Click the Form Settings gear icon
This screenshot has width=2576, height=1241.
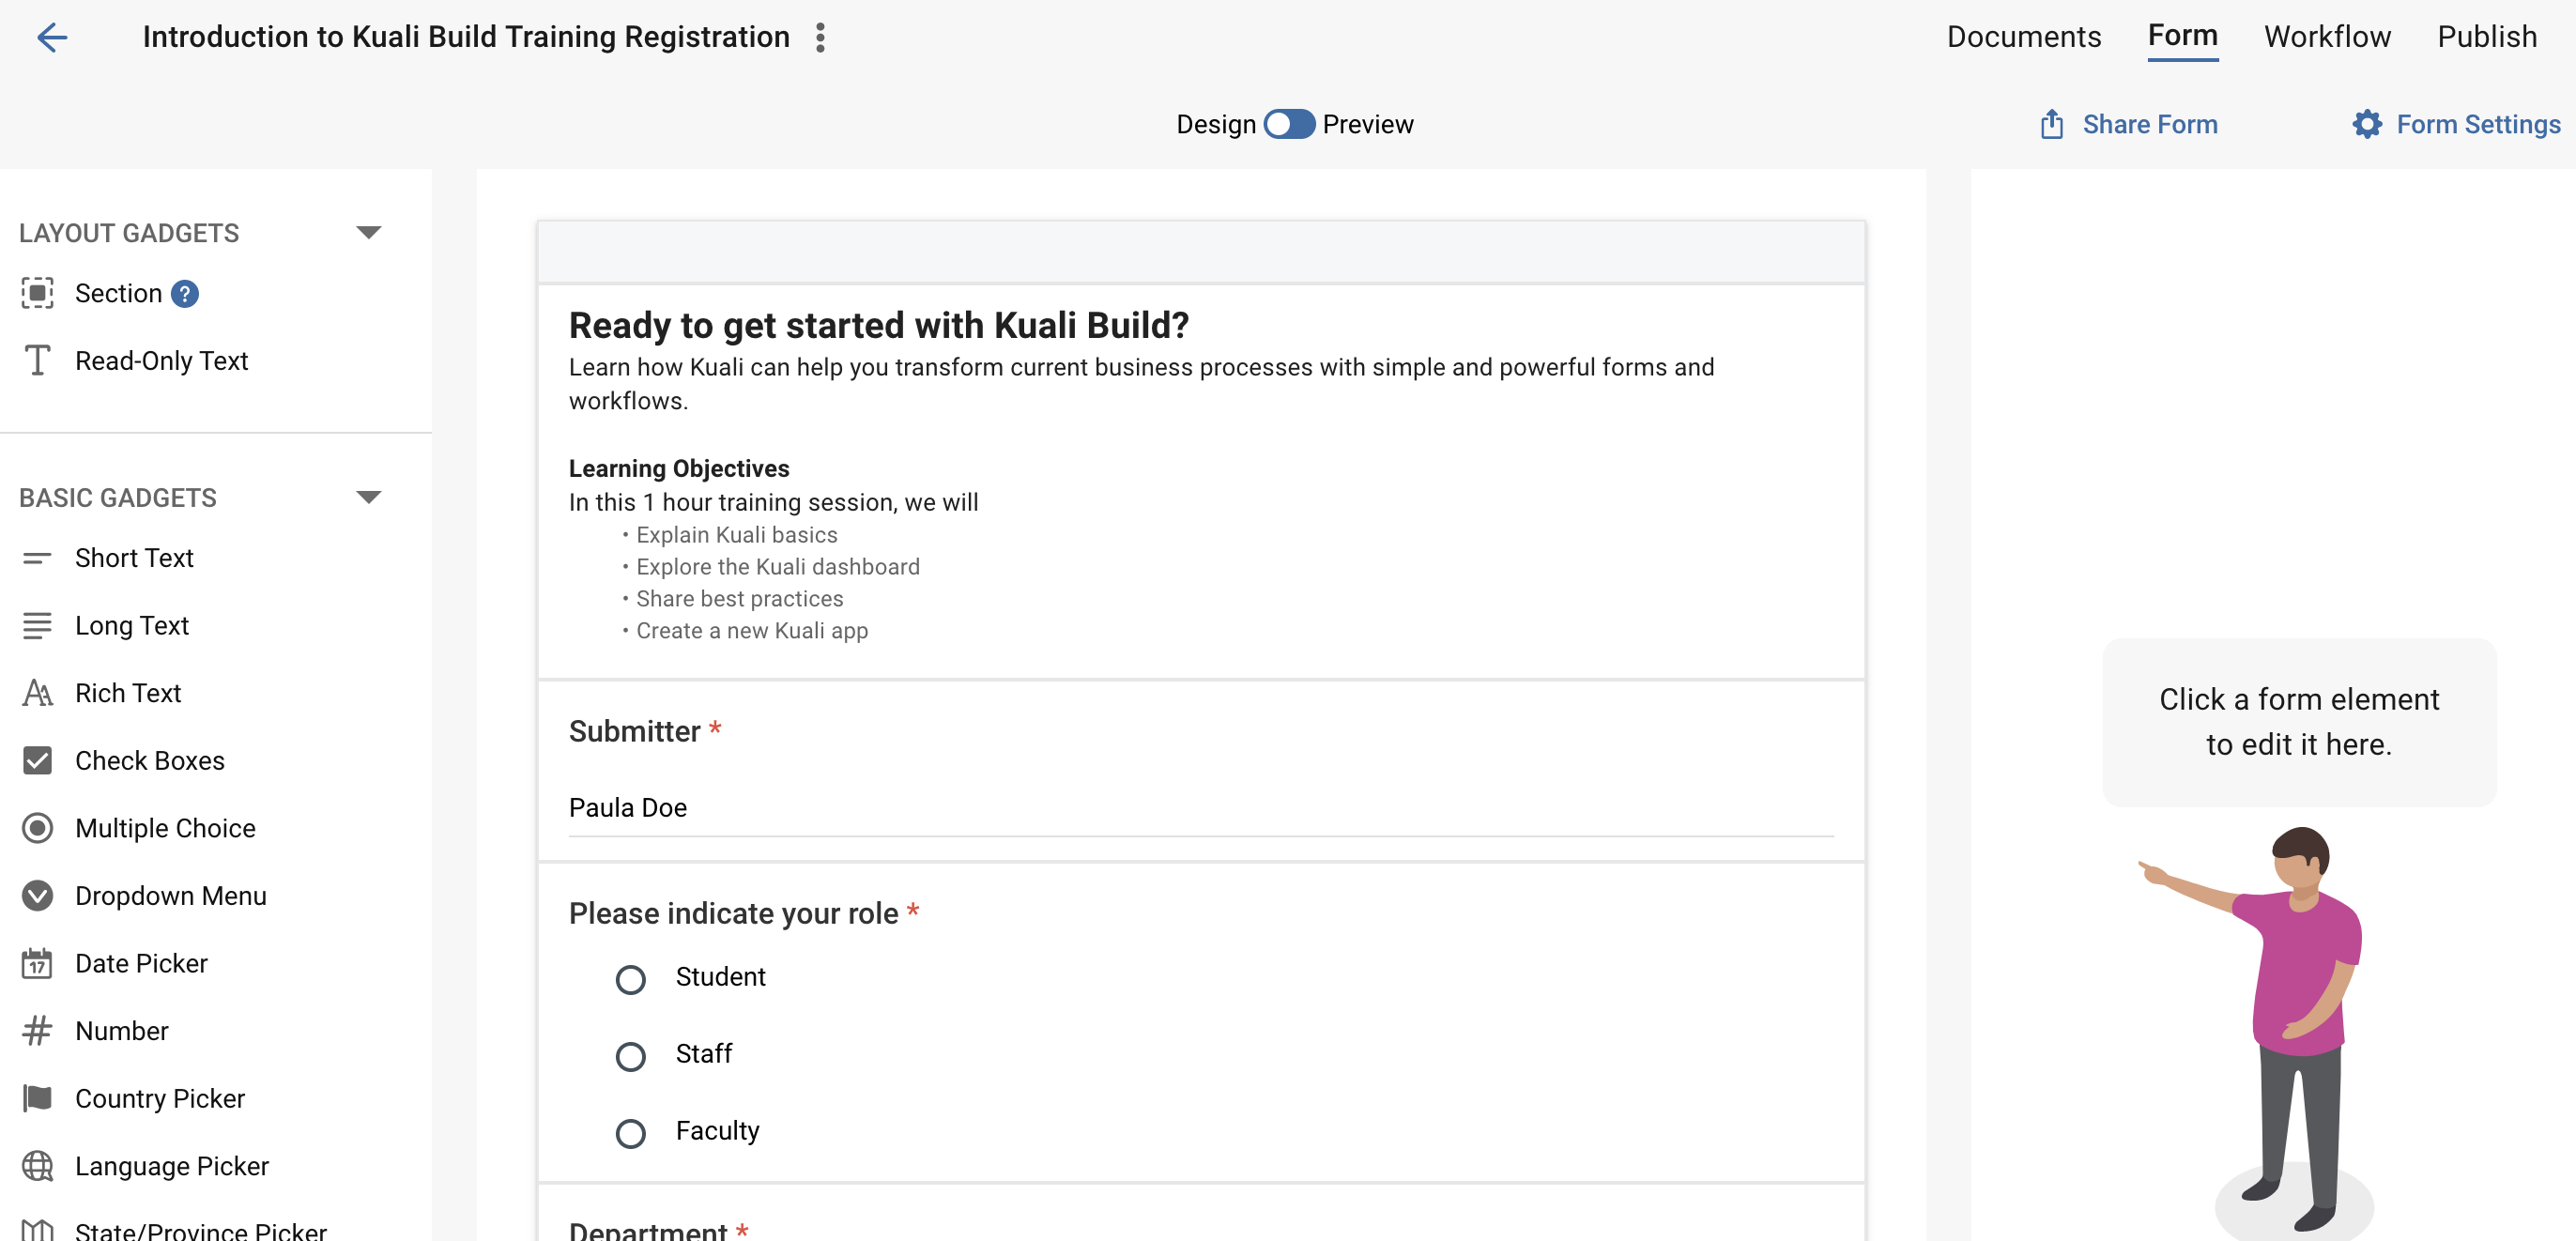coord(2366,124)
